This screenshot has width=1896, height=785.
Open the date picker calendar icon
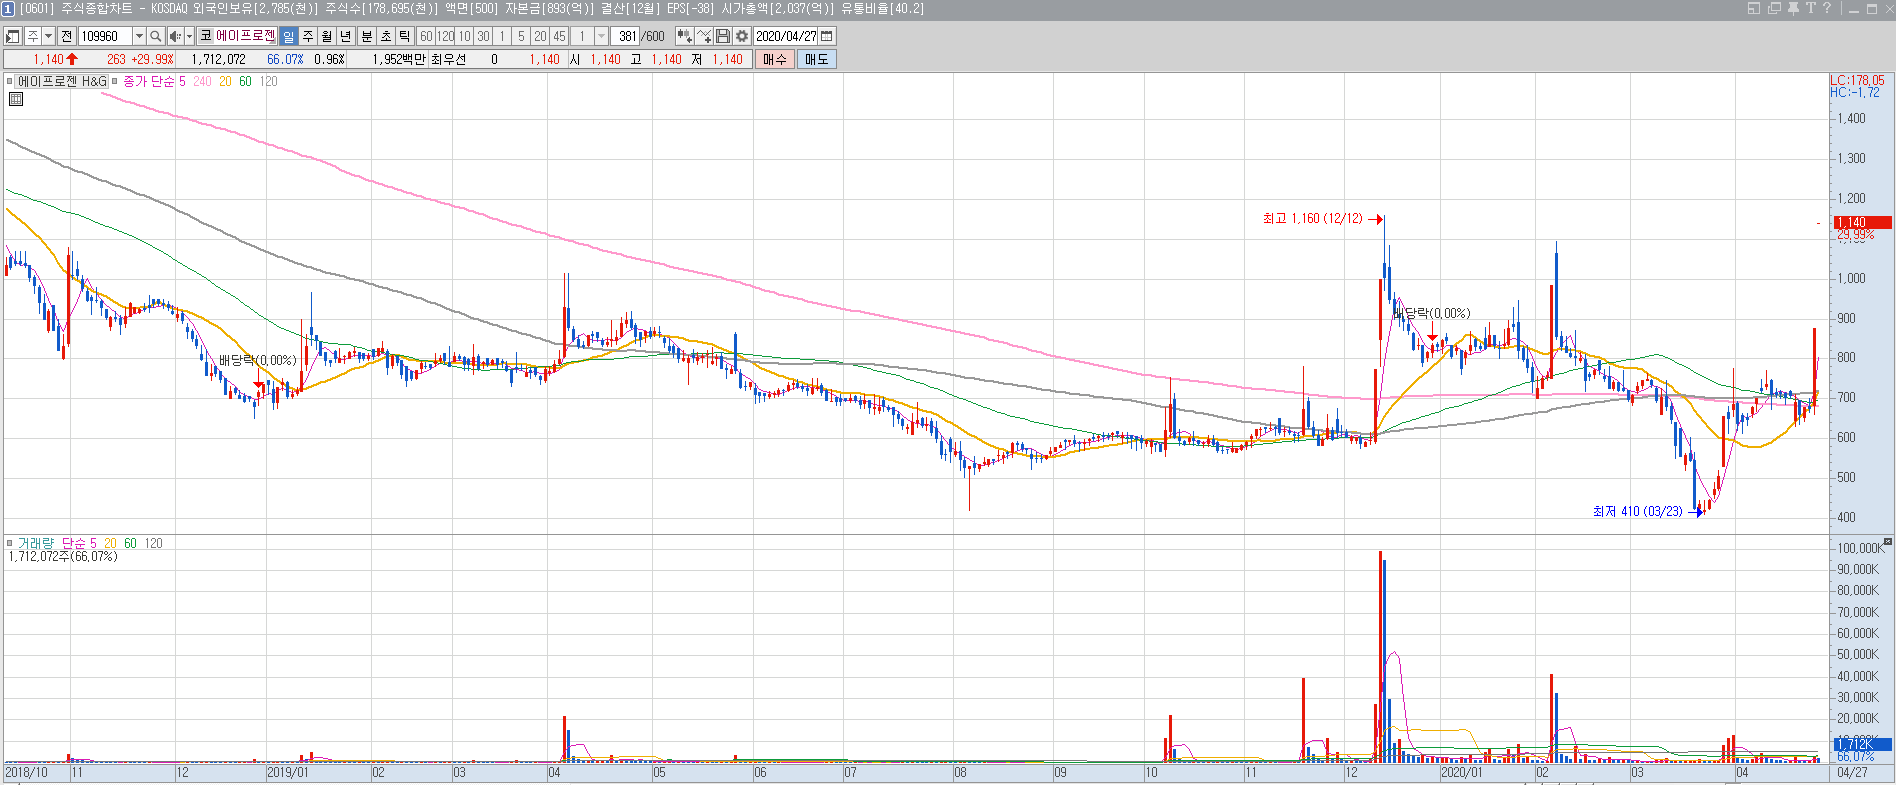click(x=827, y=36)
